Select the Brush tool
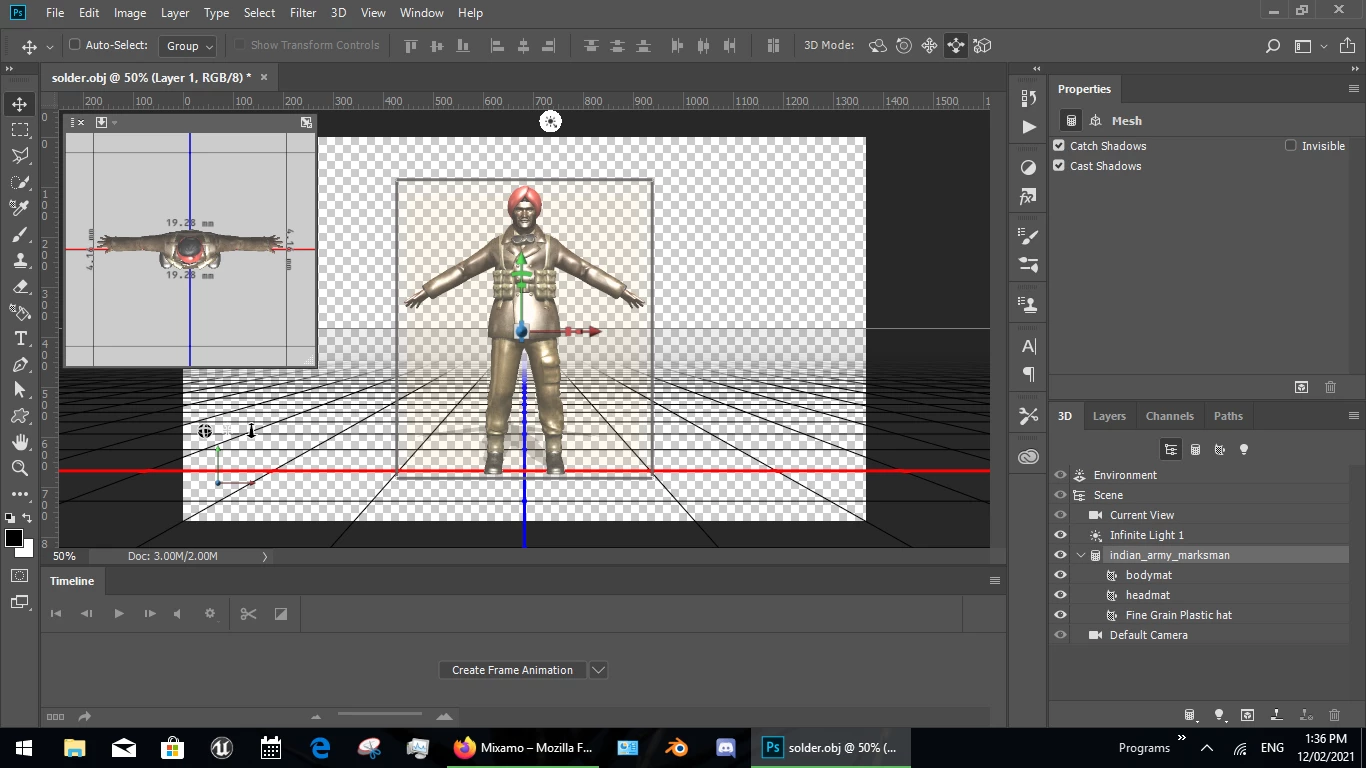Image resolution: width=1366 pixels, height=768 pixels. pos(20,234)
